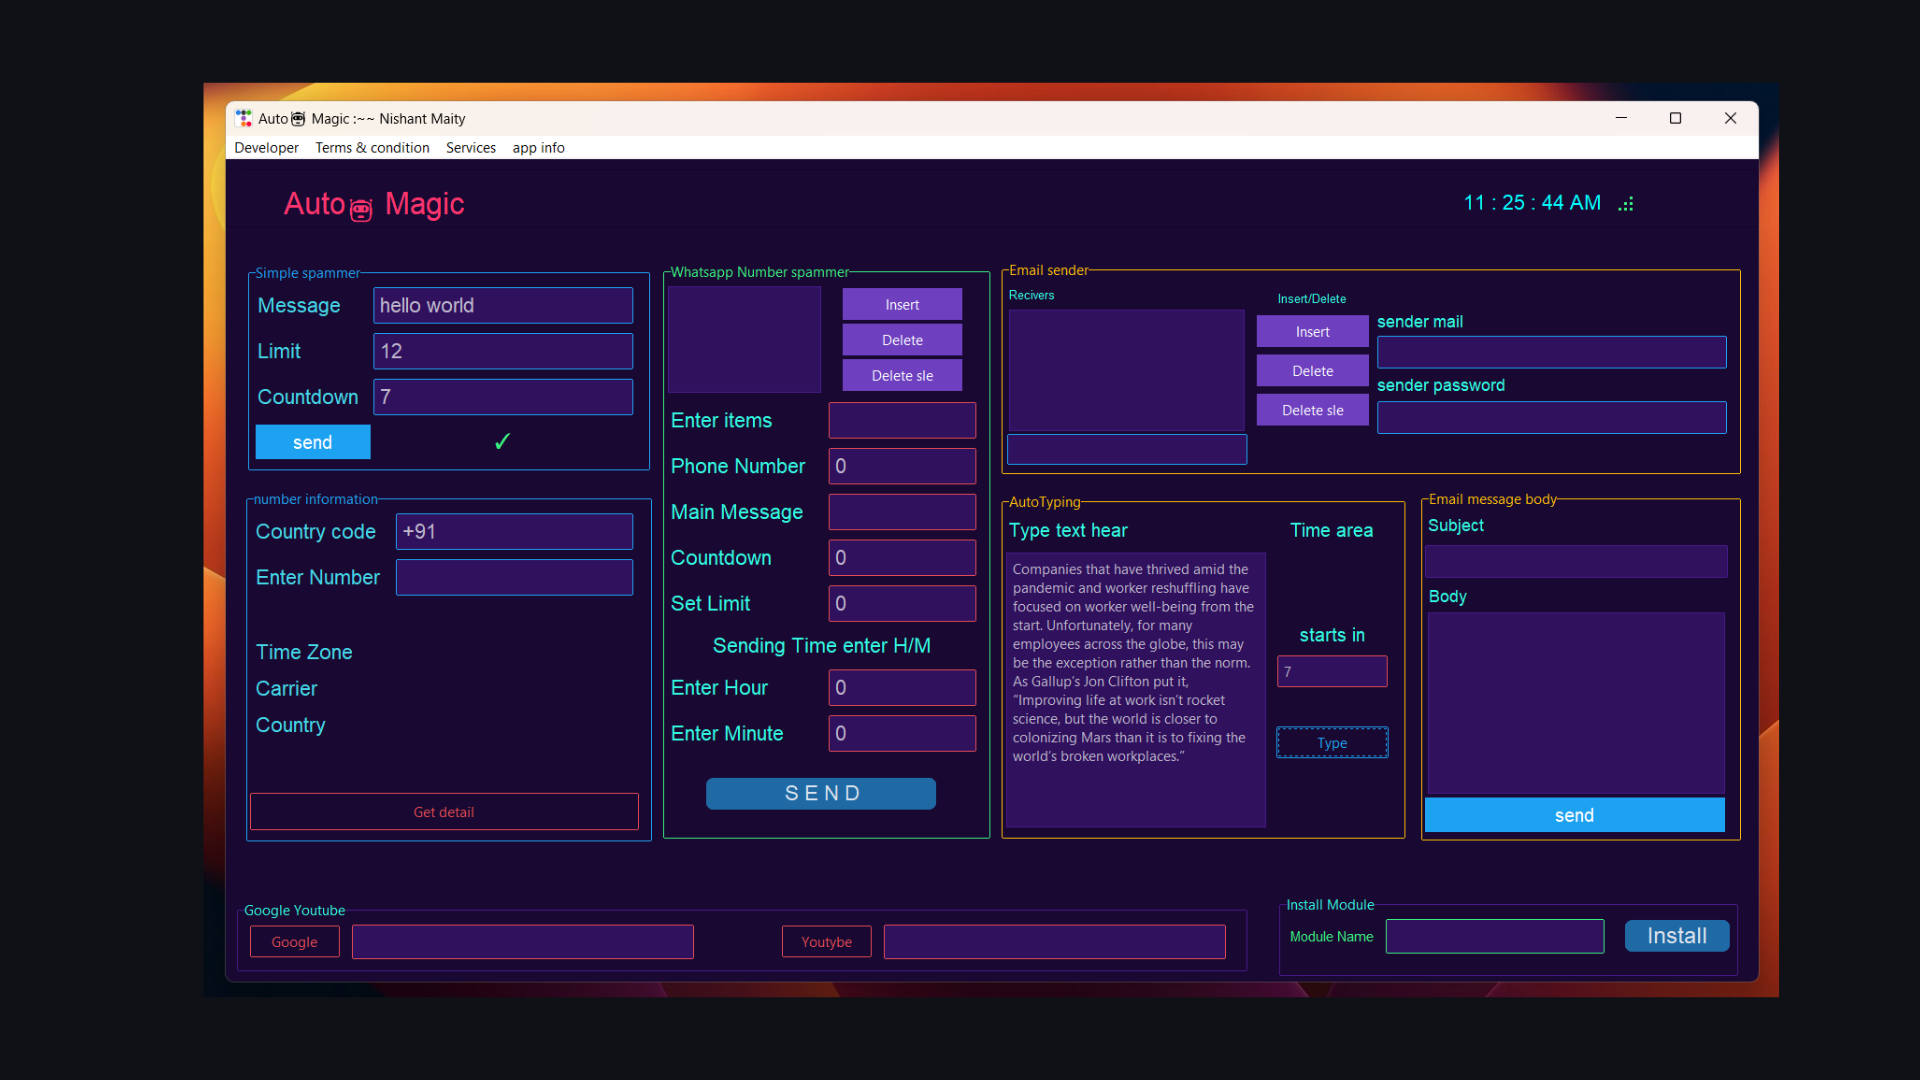Click the Get detail button
1920x1080 pixels.
pos(444,811)
